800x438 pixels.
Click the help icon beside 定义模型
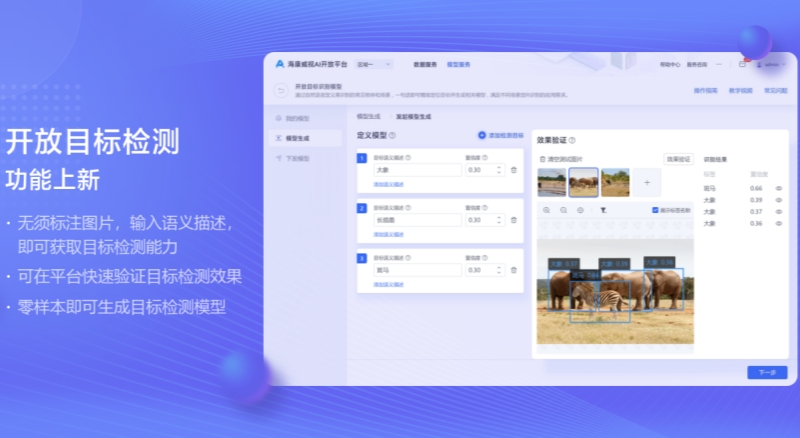click(392, 135)
